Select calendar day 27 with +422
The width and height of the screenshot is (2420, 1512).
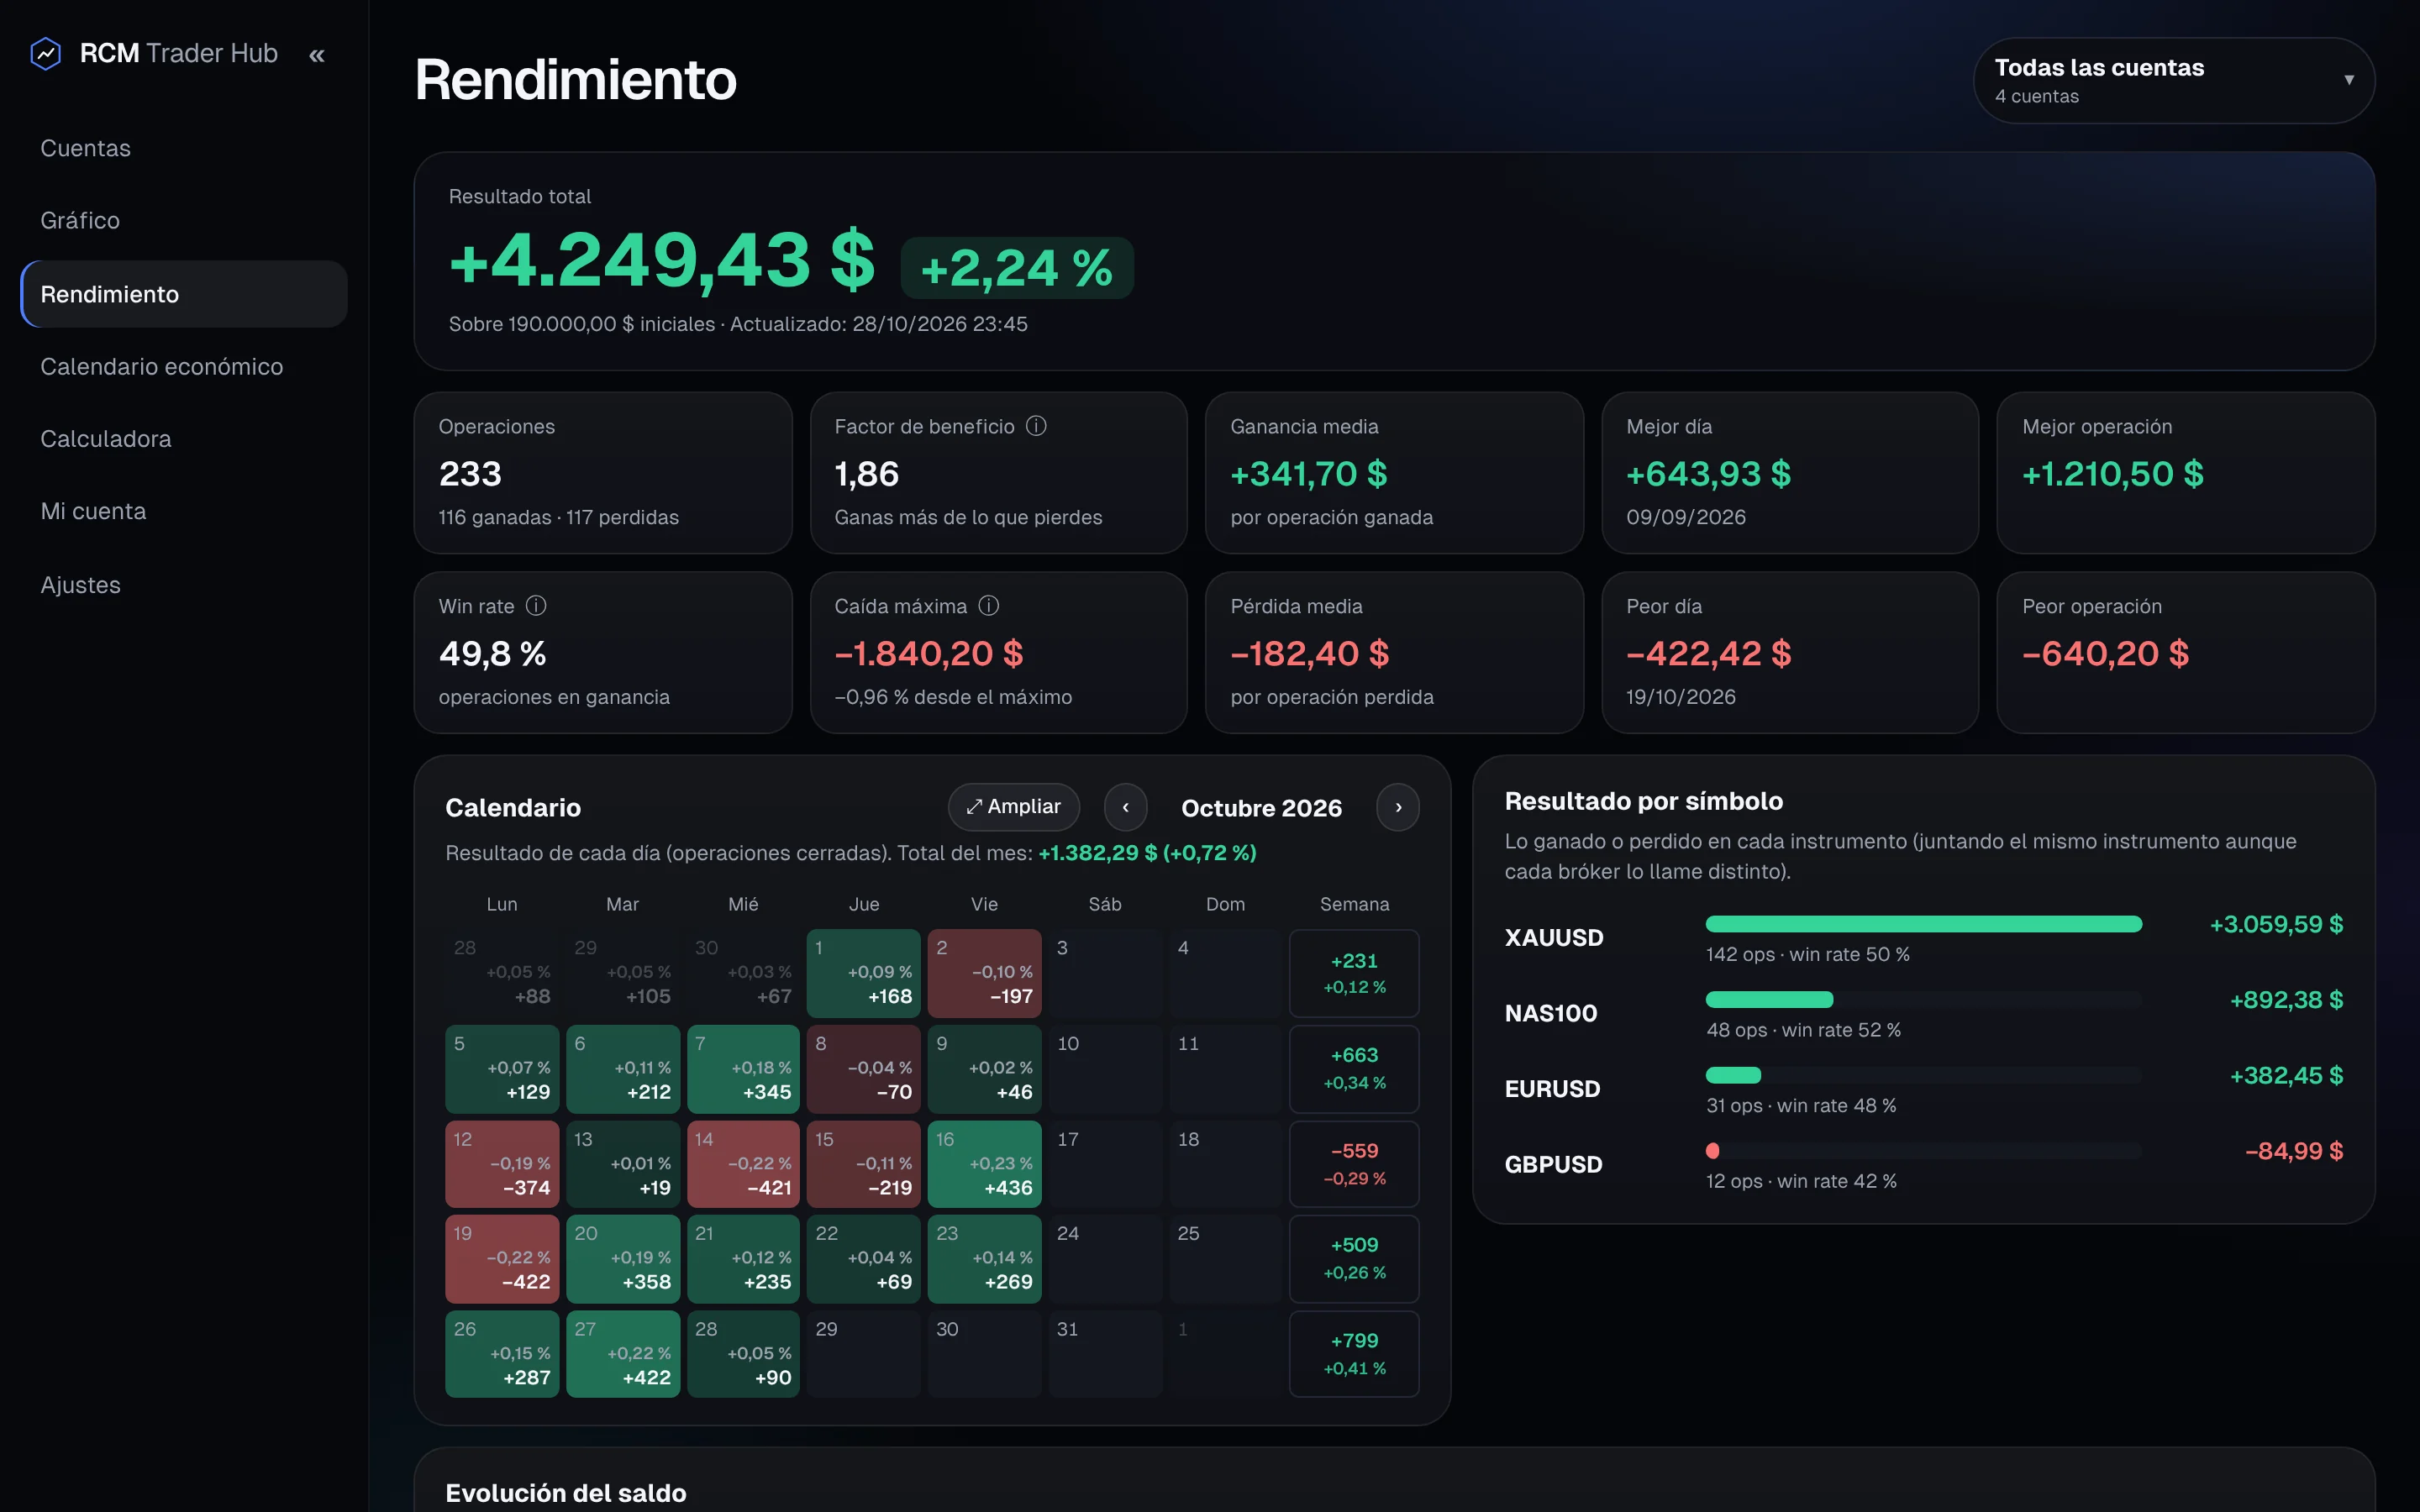(623, 1354)
